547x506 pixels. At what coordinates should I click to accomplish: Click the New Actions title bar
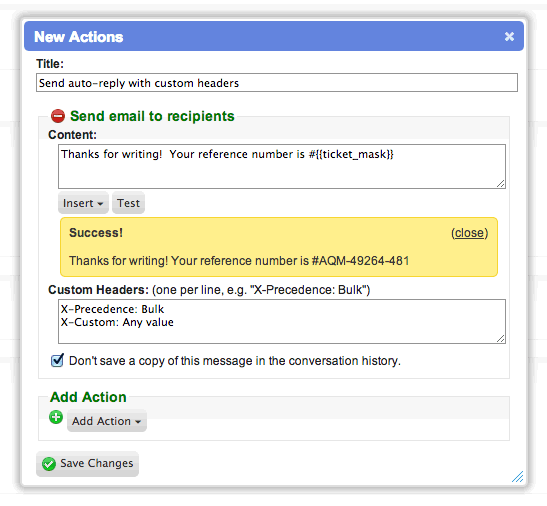(x=274, y=36)
